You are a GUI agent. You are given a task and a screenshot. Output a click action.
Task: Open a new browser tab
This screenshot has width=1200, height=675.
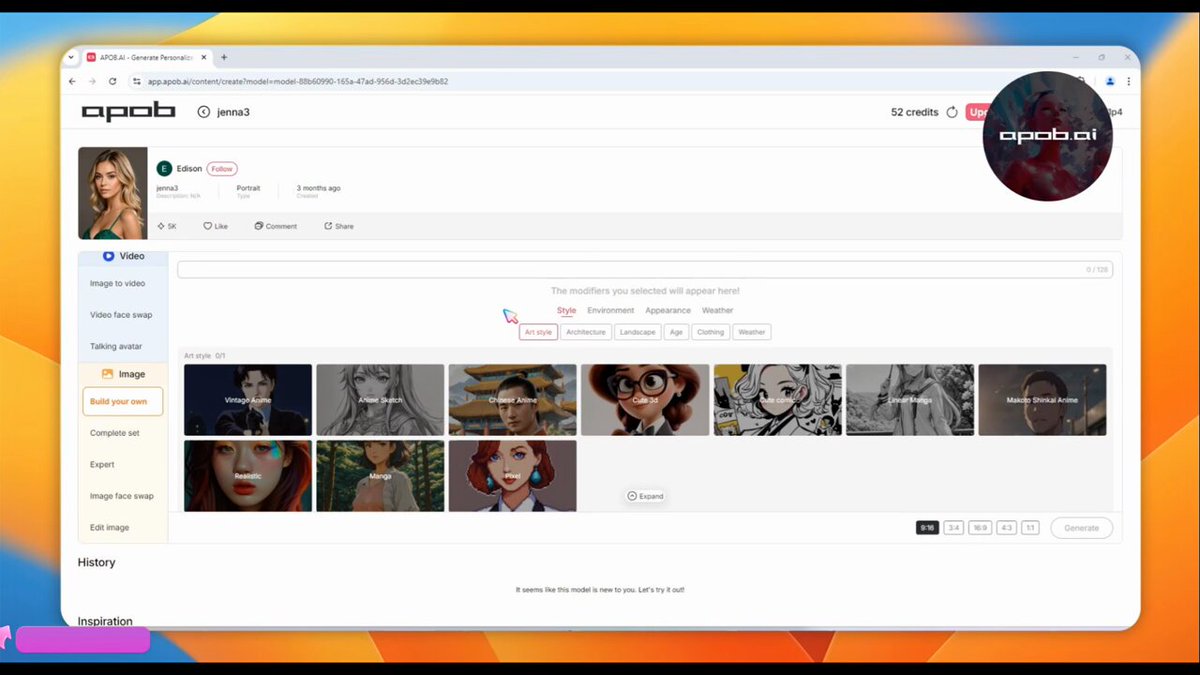coord(224,57)
